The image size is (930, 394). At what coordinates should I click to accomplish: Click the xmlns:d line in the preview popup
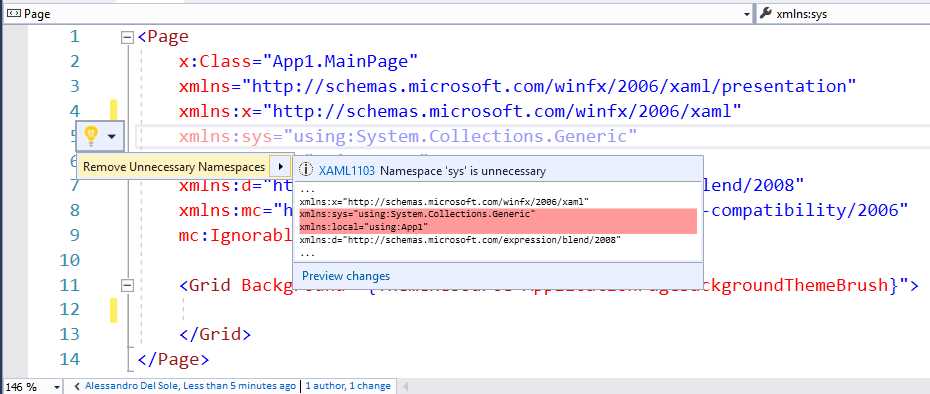pos(460,240)
